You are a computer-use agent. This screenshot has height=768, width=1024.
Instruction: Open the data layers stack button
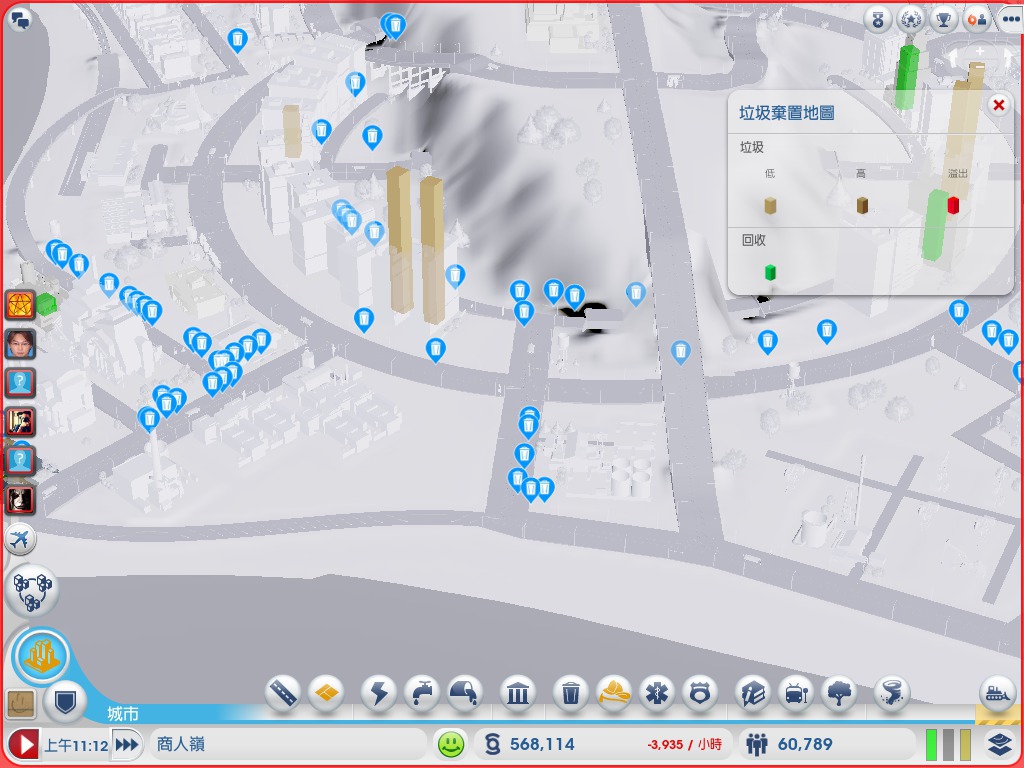(999, 744)
